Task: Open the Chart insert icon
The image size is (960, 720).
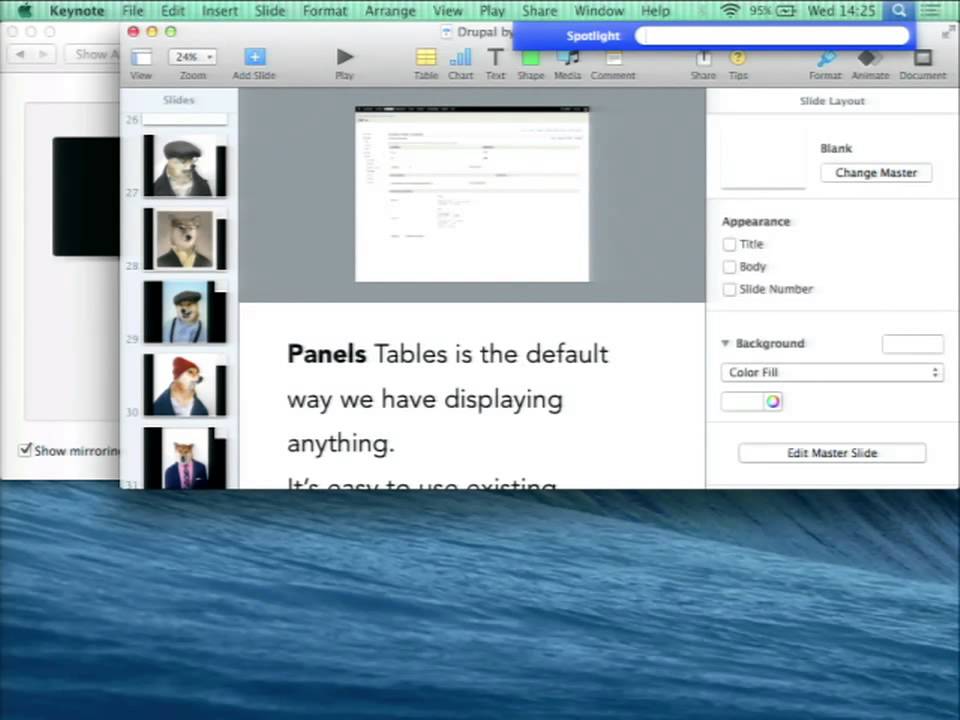Action: coord(460,57)
